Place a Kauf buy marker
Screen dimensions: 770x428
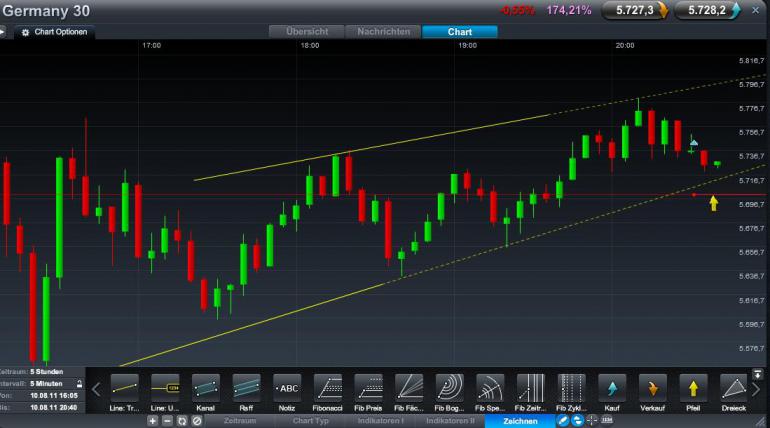click(612, 388)
